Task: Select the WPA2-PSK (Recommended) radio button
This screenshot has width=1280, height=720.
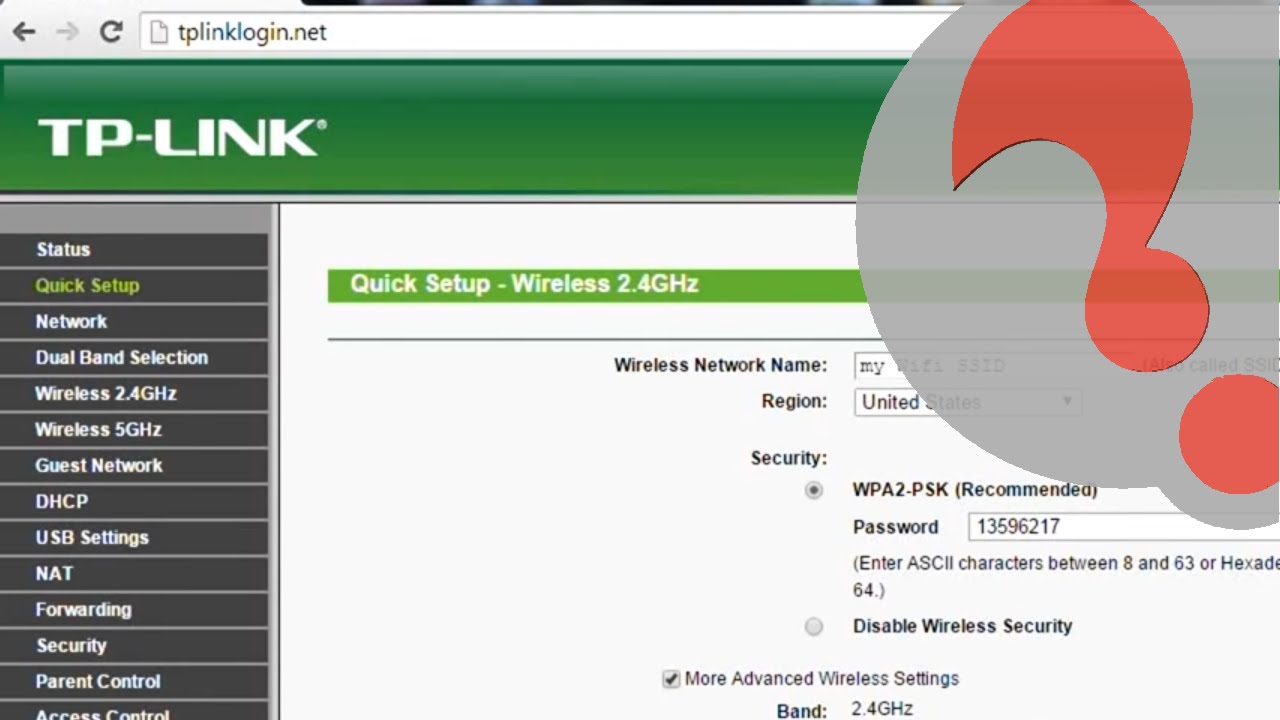Action: pos(814,490)
